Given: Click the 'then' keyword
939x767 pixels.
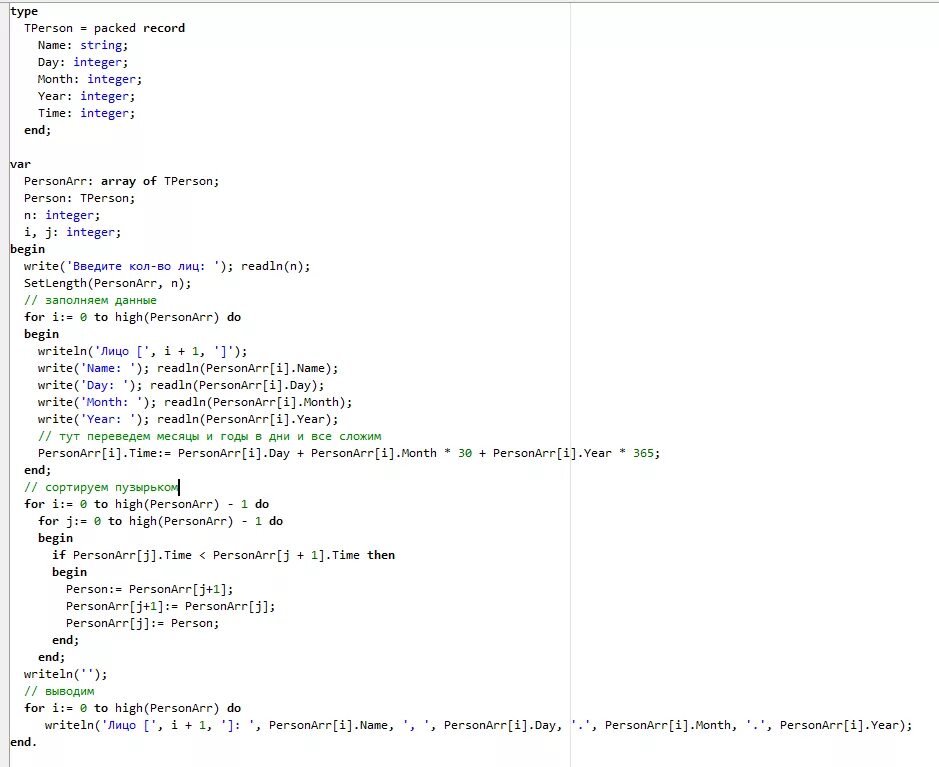Looking at the screenshot, I should pos(381,555).
